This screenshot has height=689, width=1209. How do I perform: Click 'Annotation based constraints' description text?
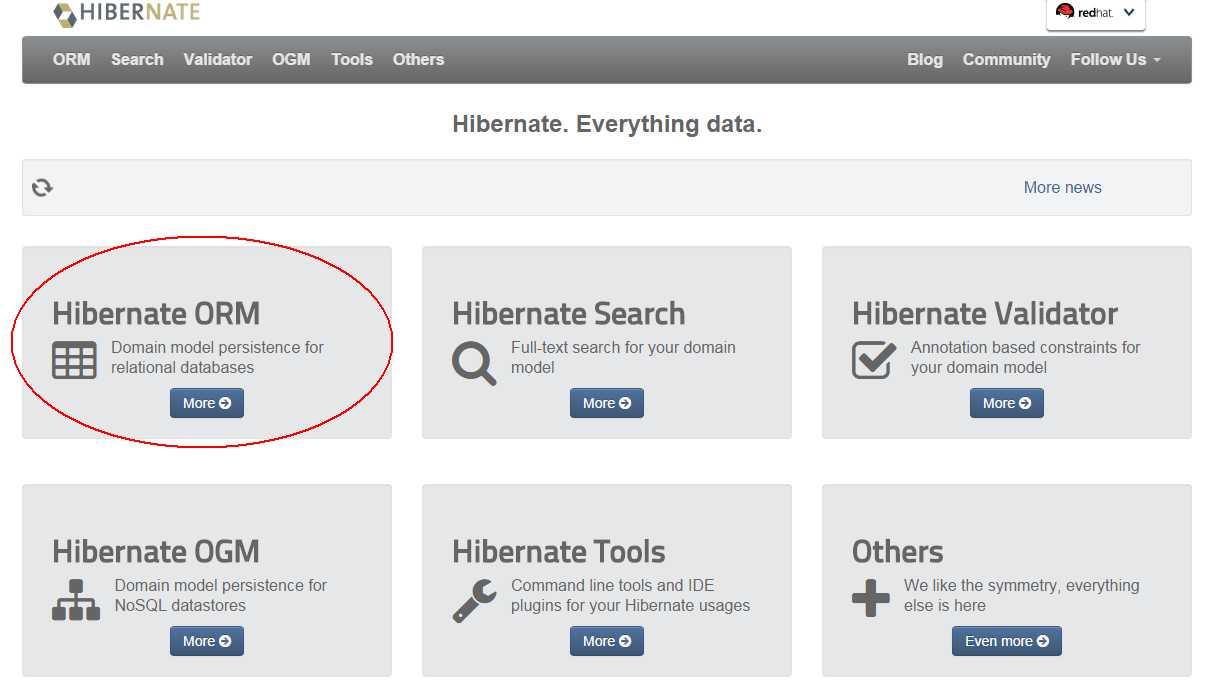click(x=1025, y=357)
